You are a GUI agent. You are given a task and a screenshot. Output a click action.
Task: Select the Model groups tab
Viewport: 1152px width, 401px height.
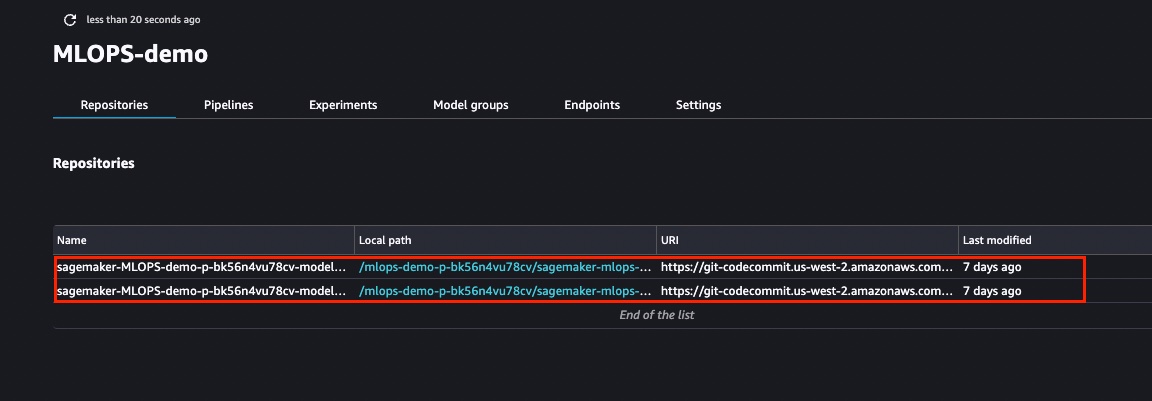(x=471, y=105)
